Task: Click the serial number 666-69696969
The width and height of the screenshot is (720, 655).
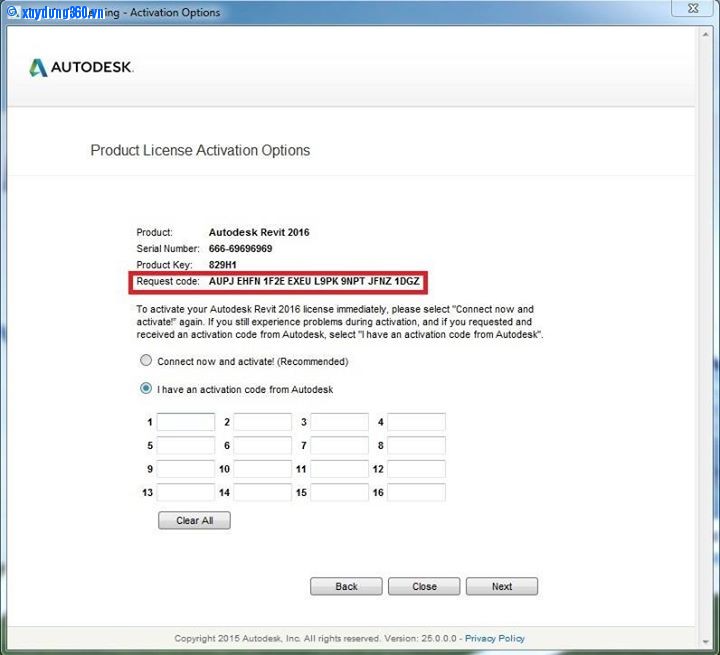Action: 240,248
